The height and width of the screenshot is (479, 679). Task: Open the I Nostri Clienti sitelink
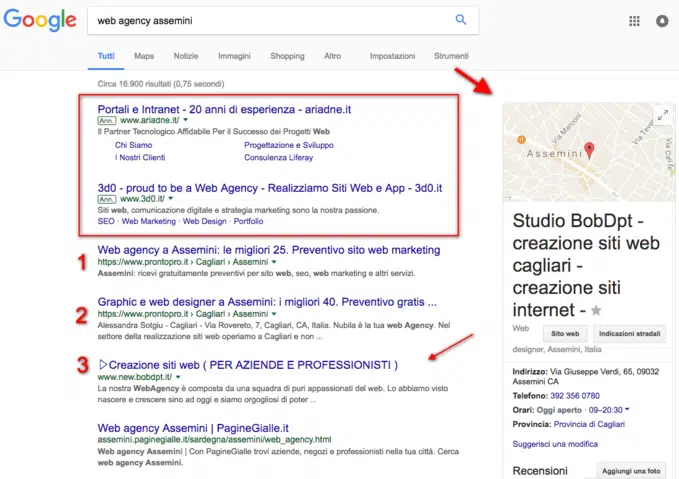pyautogui.click(x=140, y=158)
